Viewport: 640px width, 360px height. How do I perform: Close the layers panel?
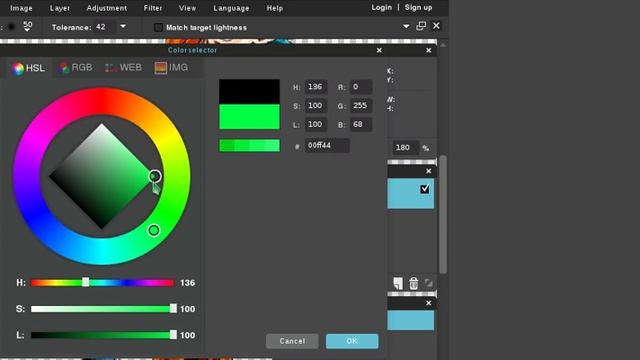[x=429, y=171]
